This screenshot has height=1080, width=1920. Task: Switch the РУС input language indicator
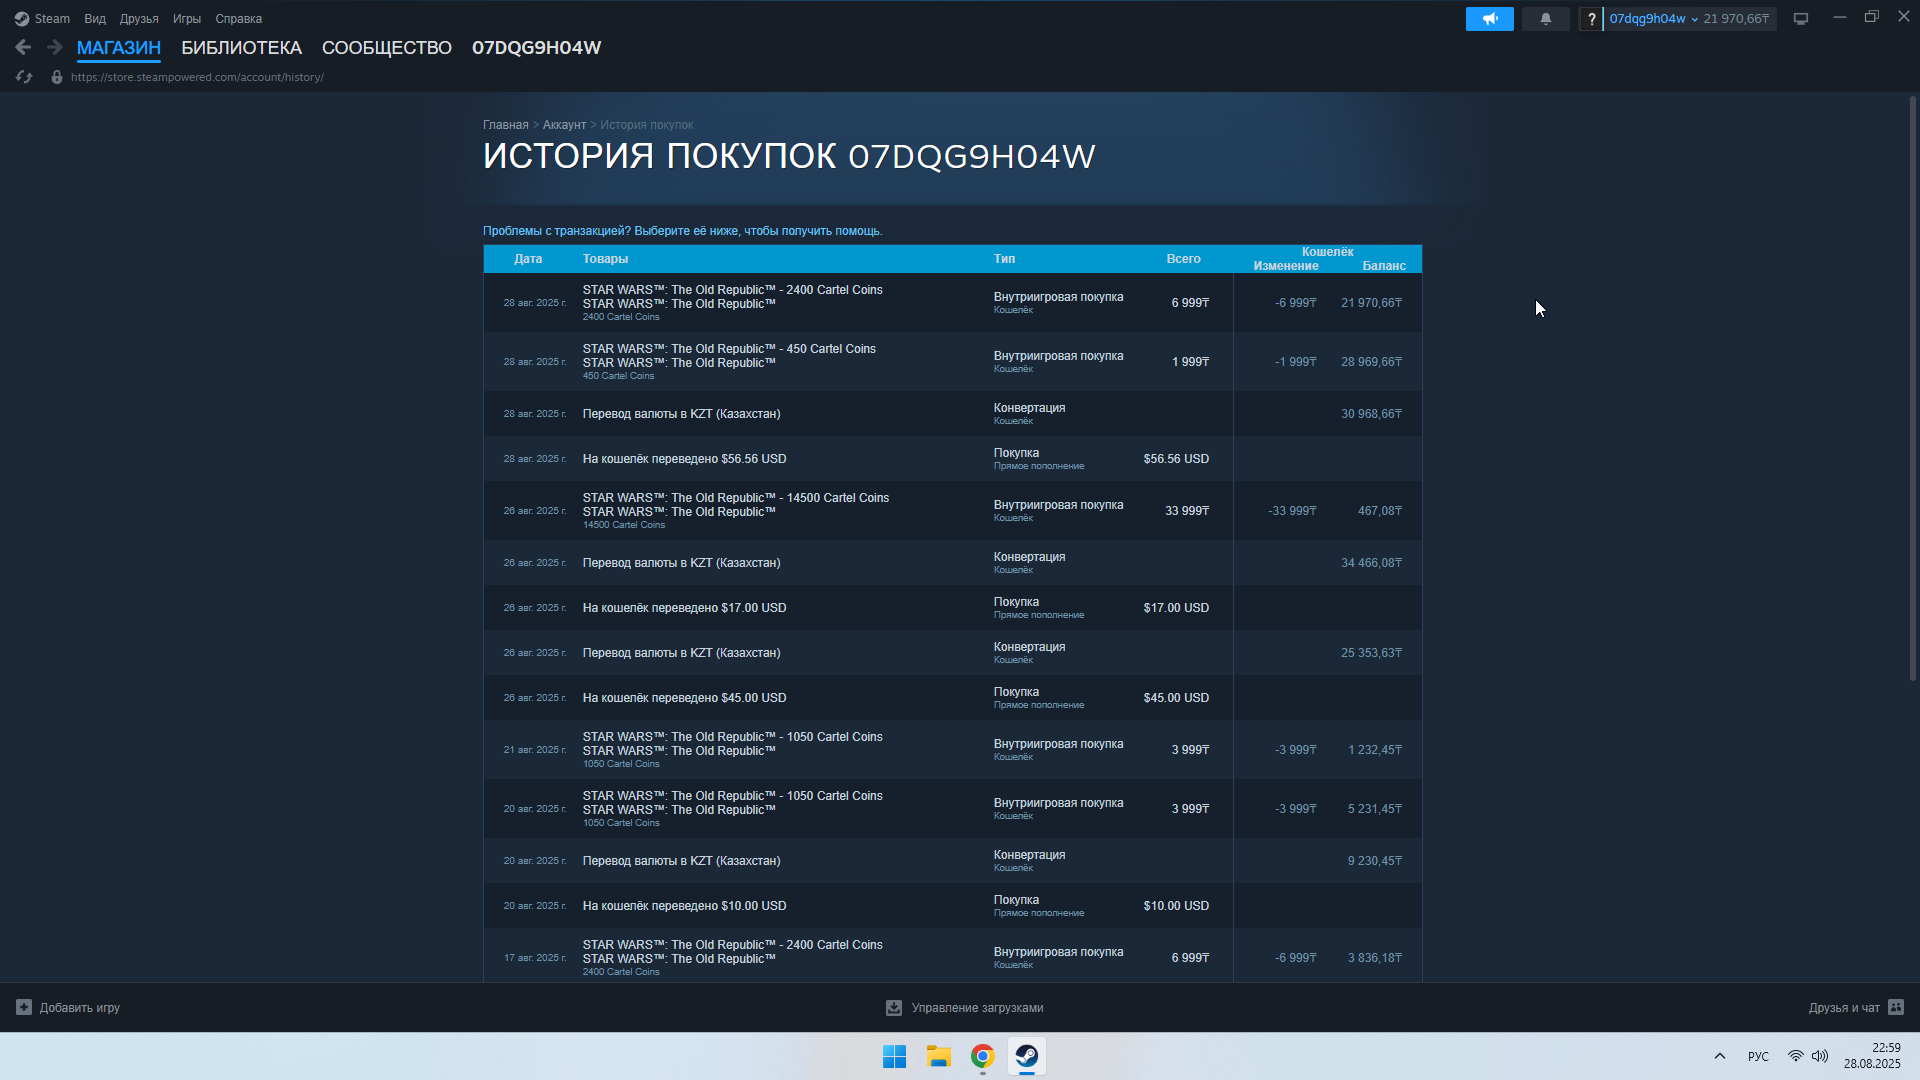tap(1758, 1056)
